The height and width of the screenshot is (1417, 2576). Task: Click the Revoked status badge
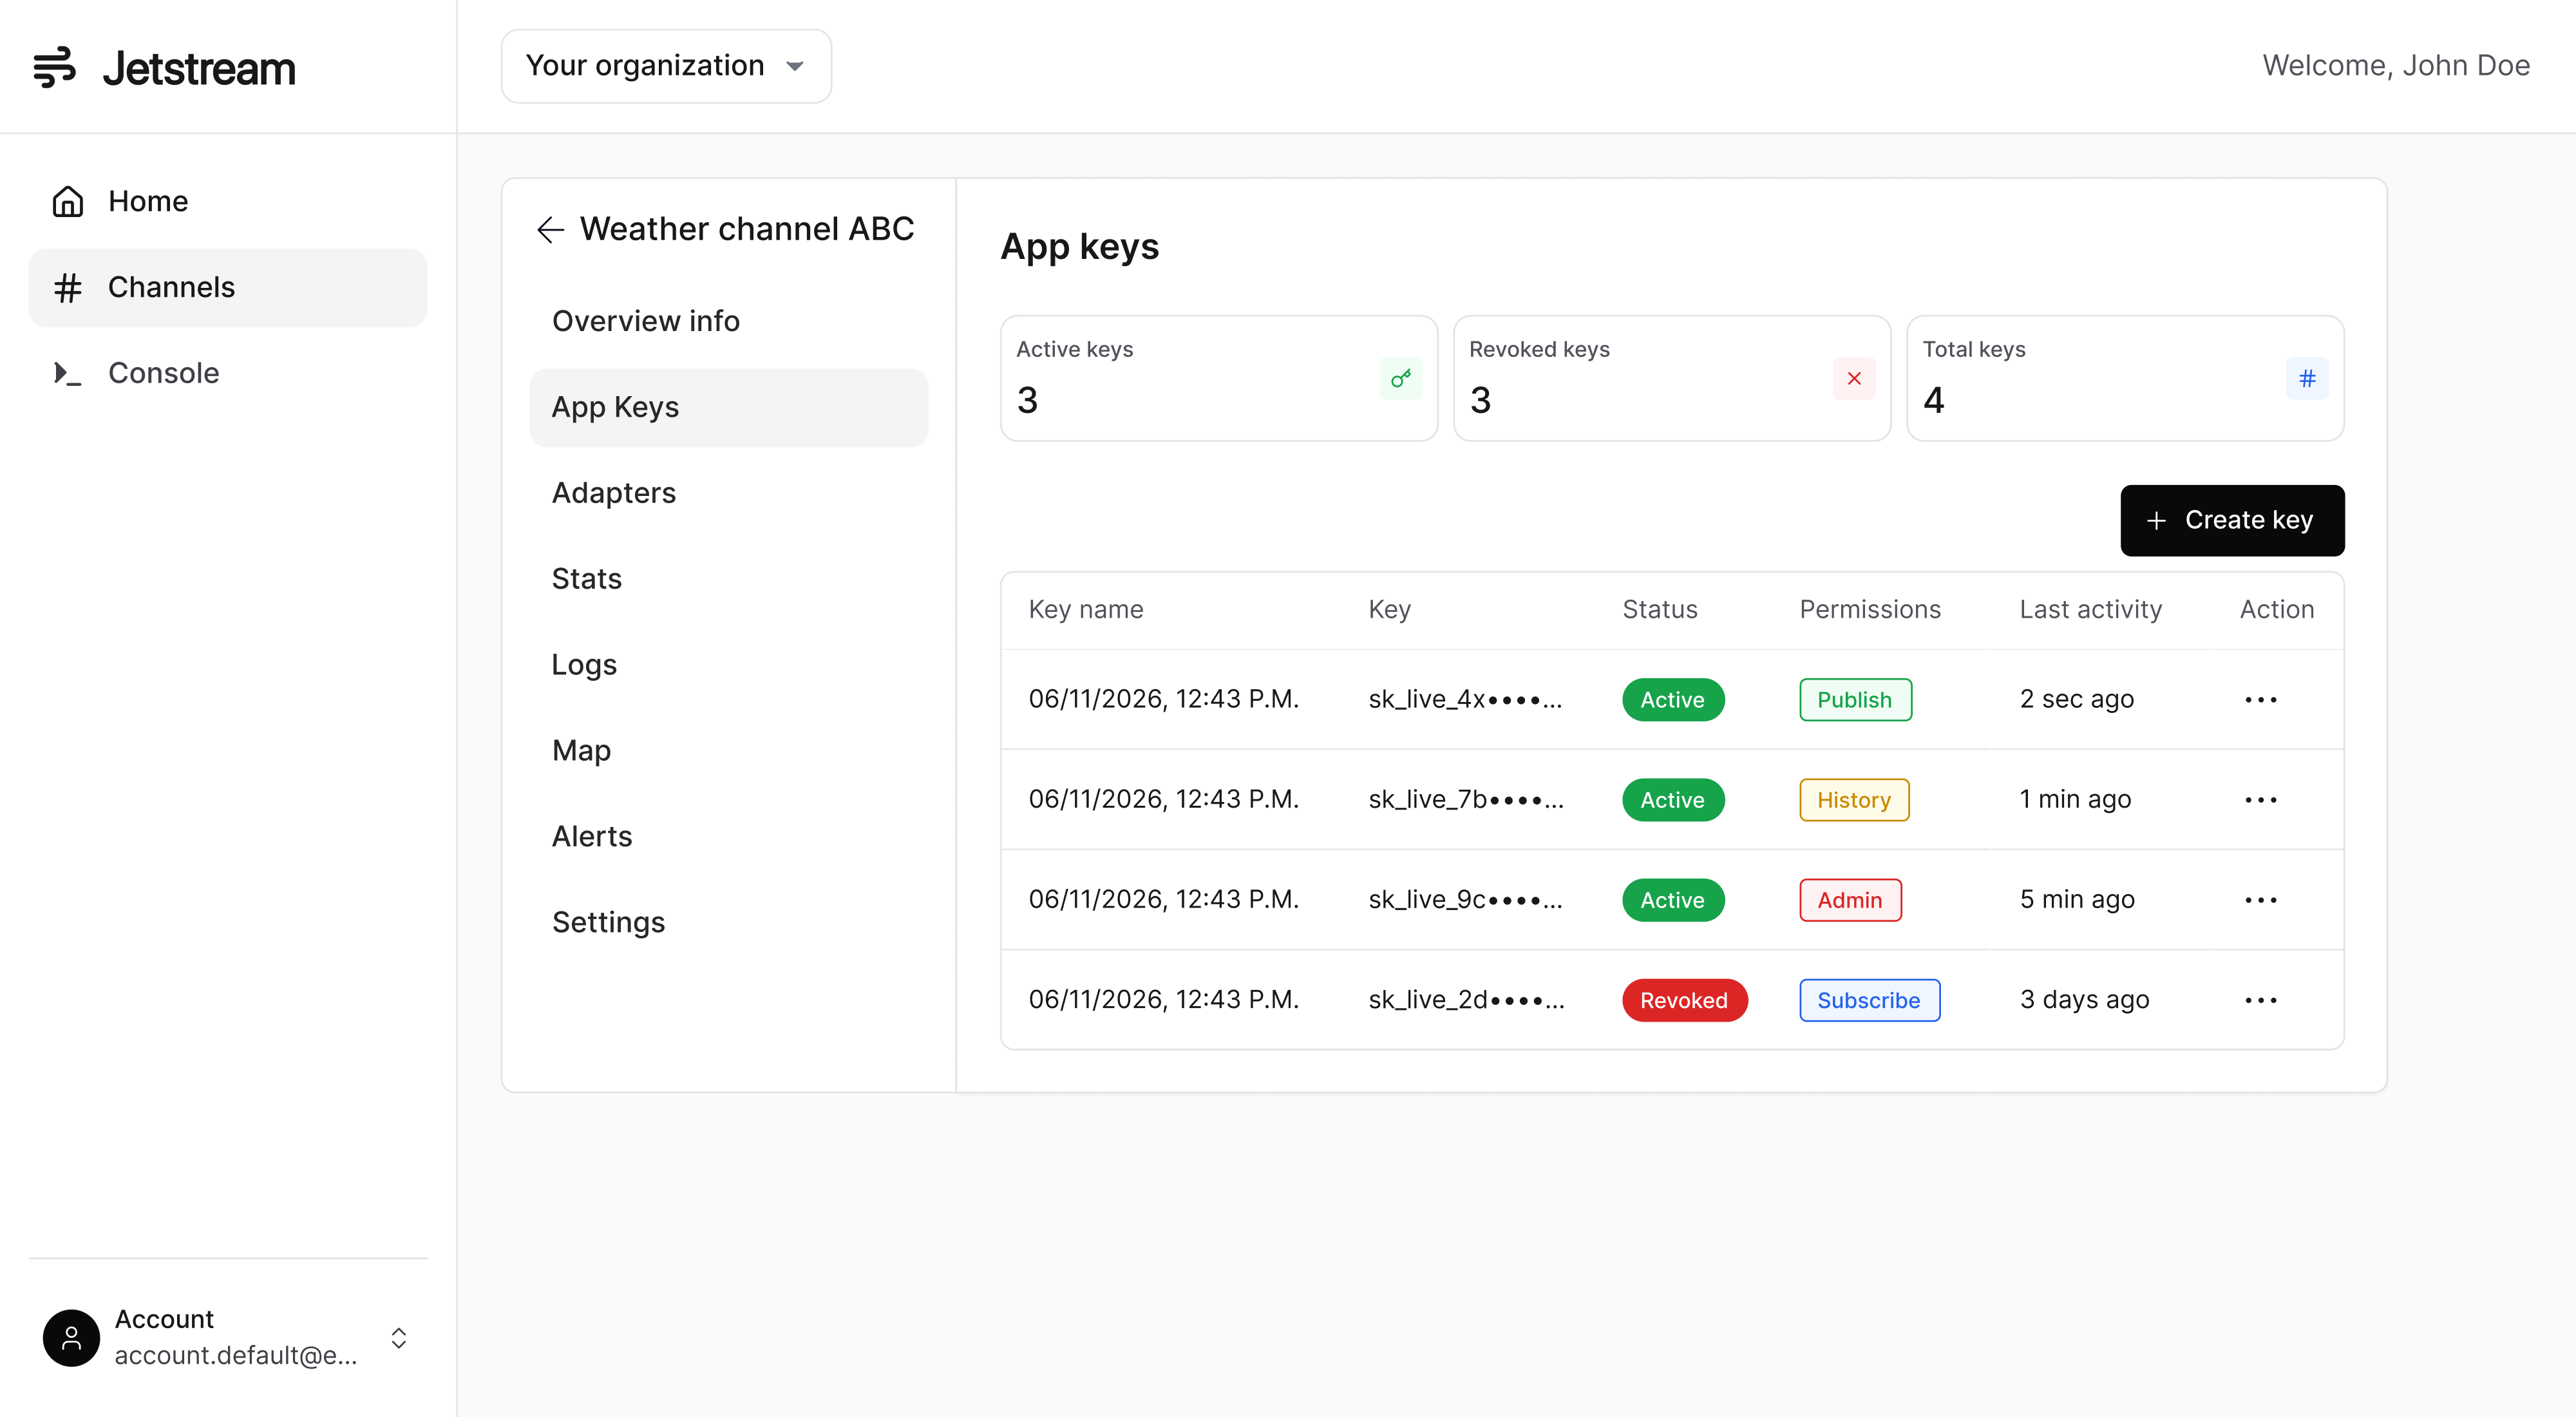click(1684, 999)
